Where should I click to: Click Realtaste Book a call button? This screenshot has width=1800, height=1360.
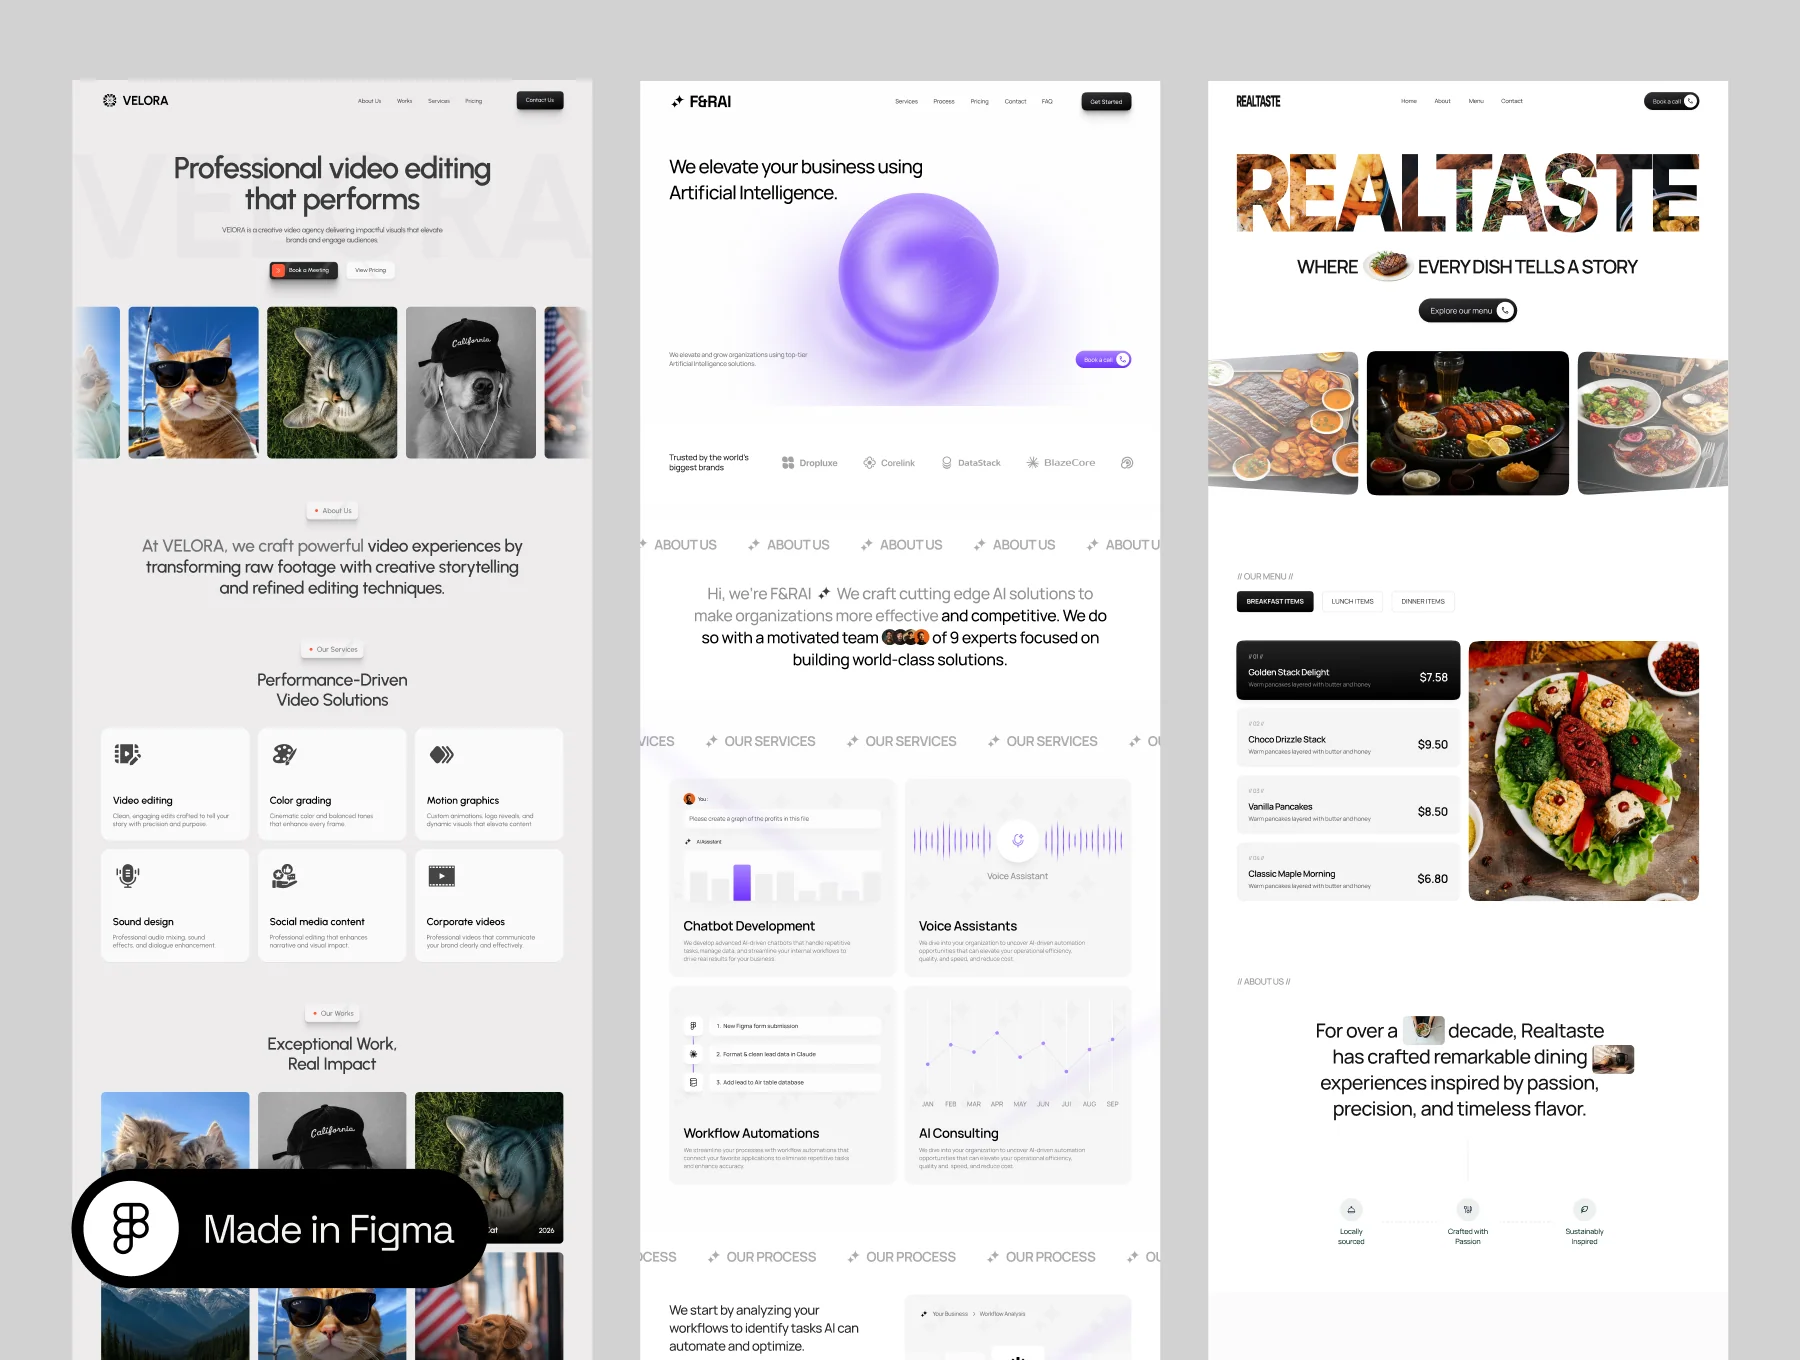click(x=1672, y=101)
